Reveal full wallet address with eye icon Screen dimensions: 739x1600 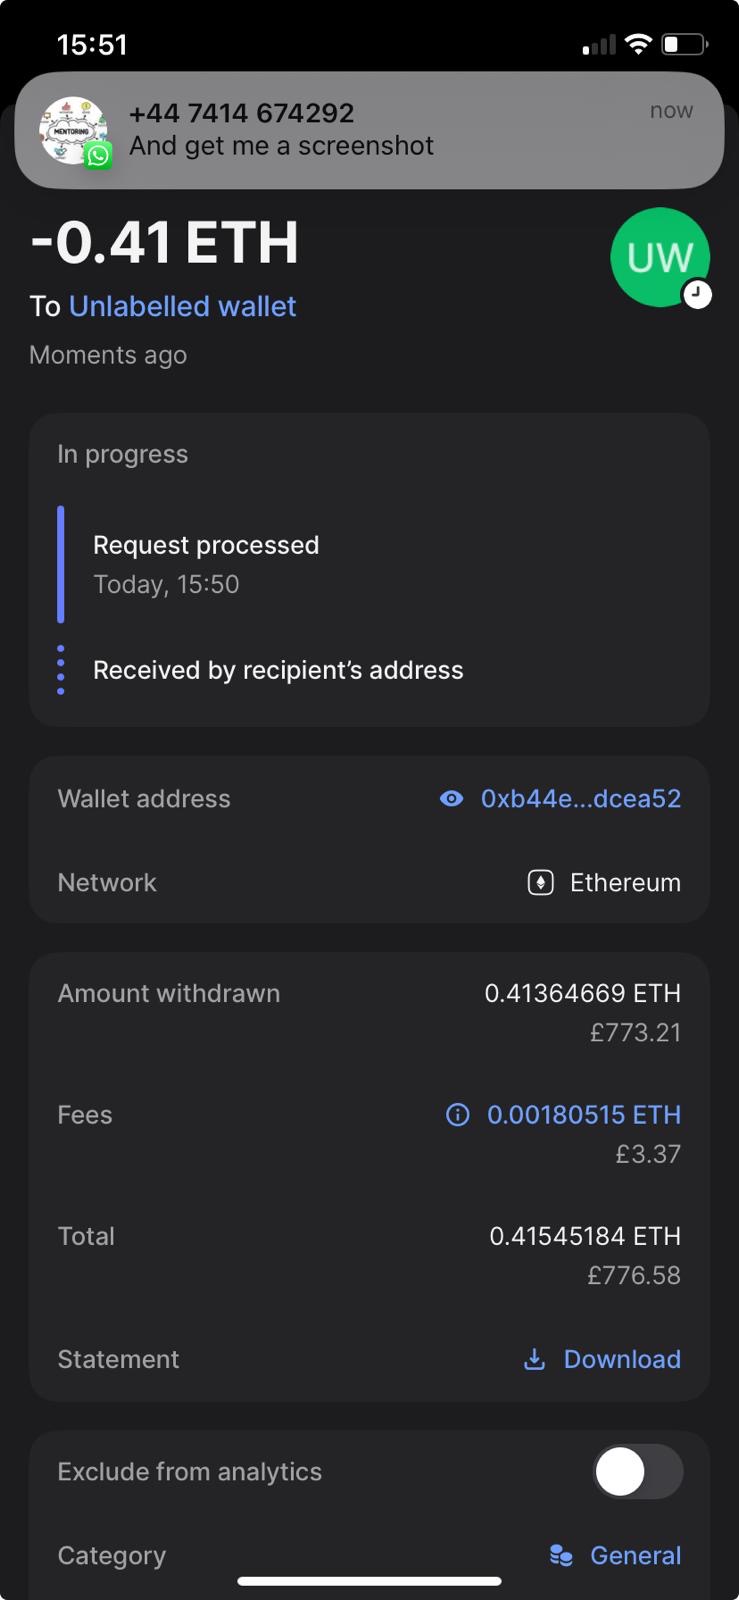coord(452,798)
